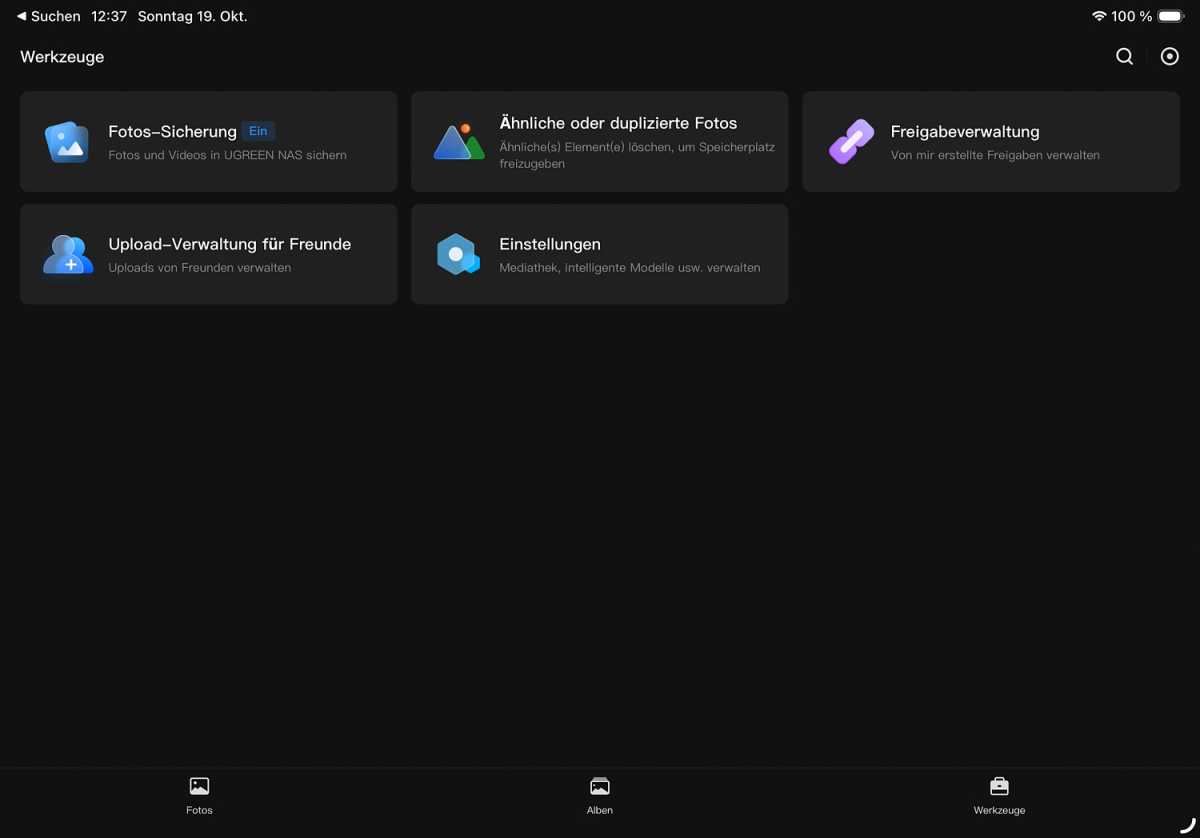Click the Werkzeuge toolbox icon

point(999,787)
